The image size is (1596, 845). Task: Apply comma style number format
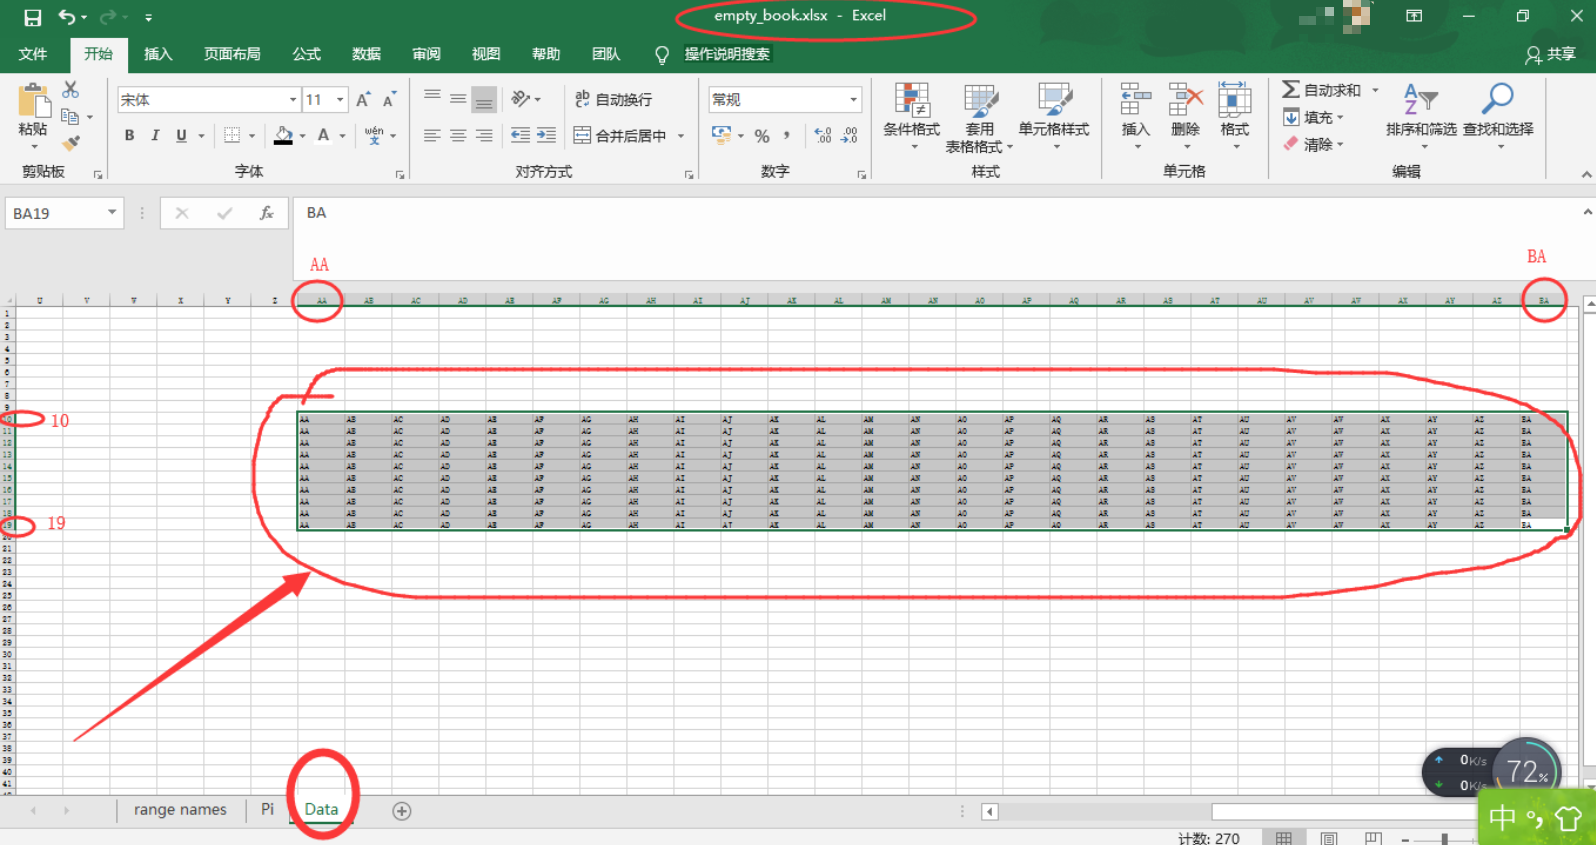click(x=787, y=136)
